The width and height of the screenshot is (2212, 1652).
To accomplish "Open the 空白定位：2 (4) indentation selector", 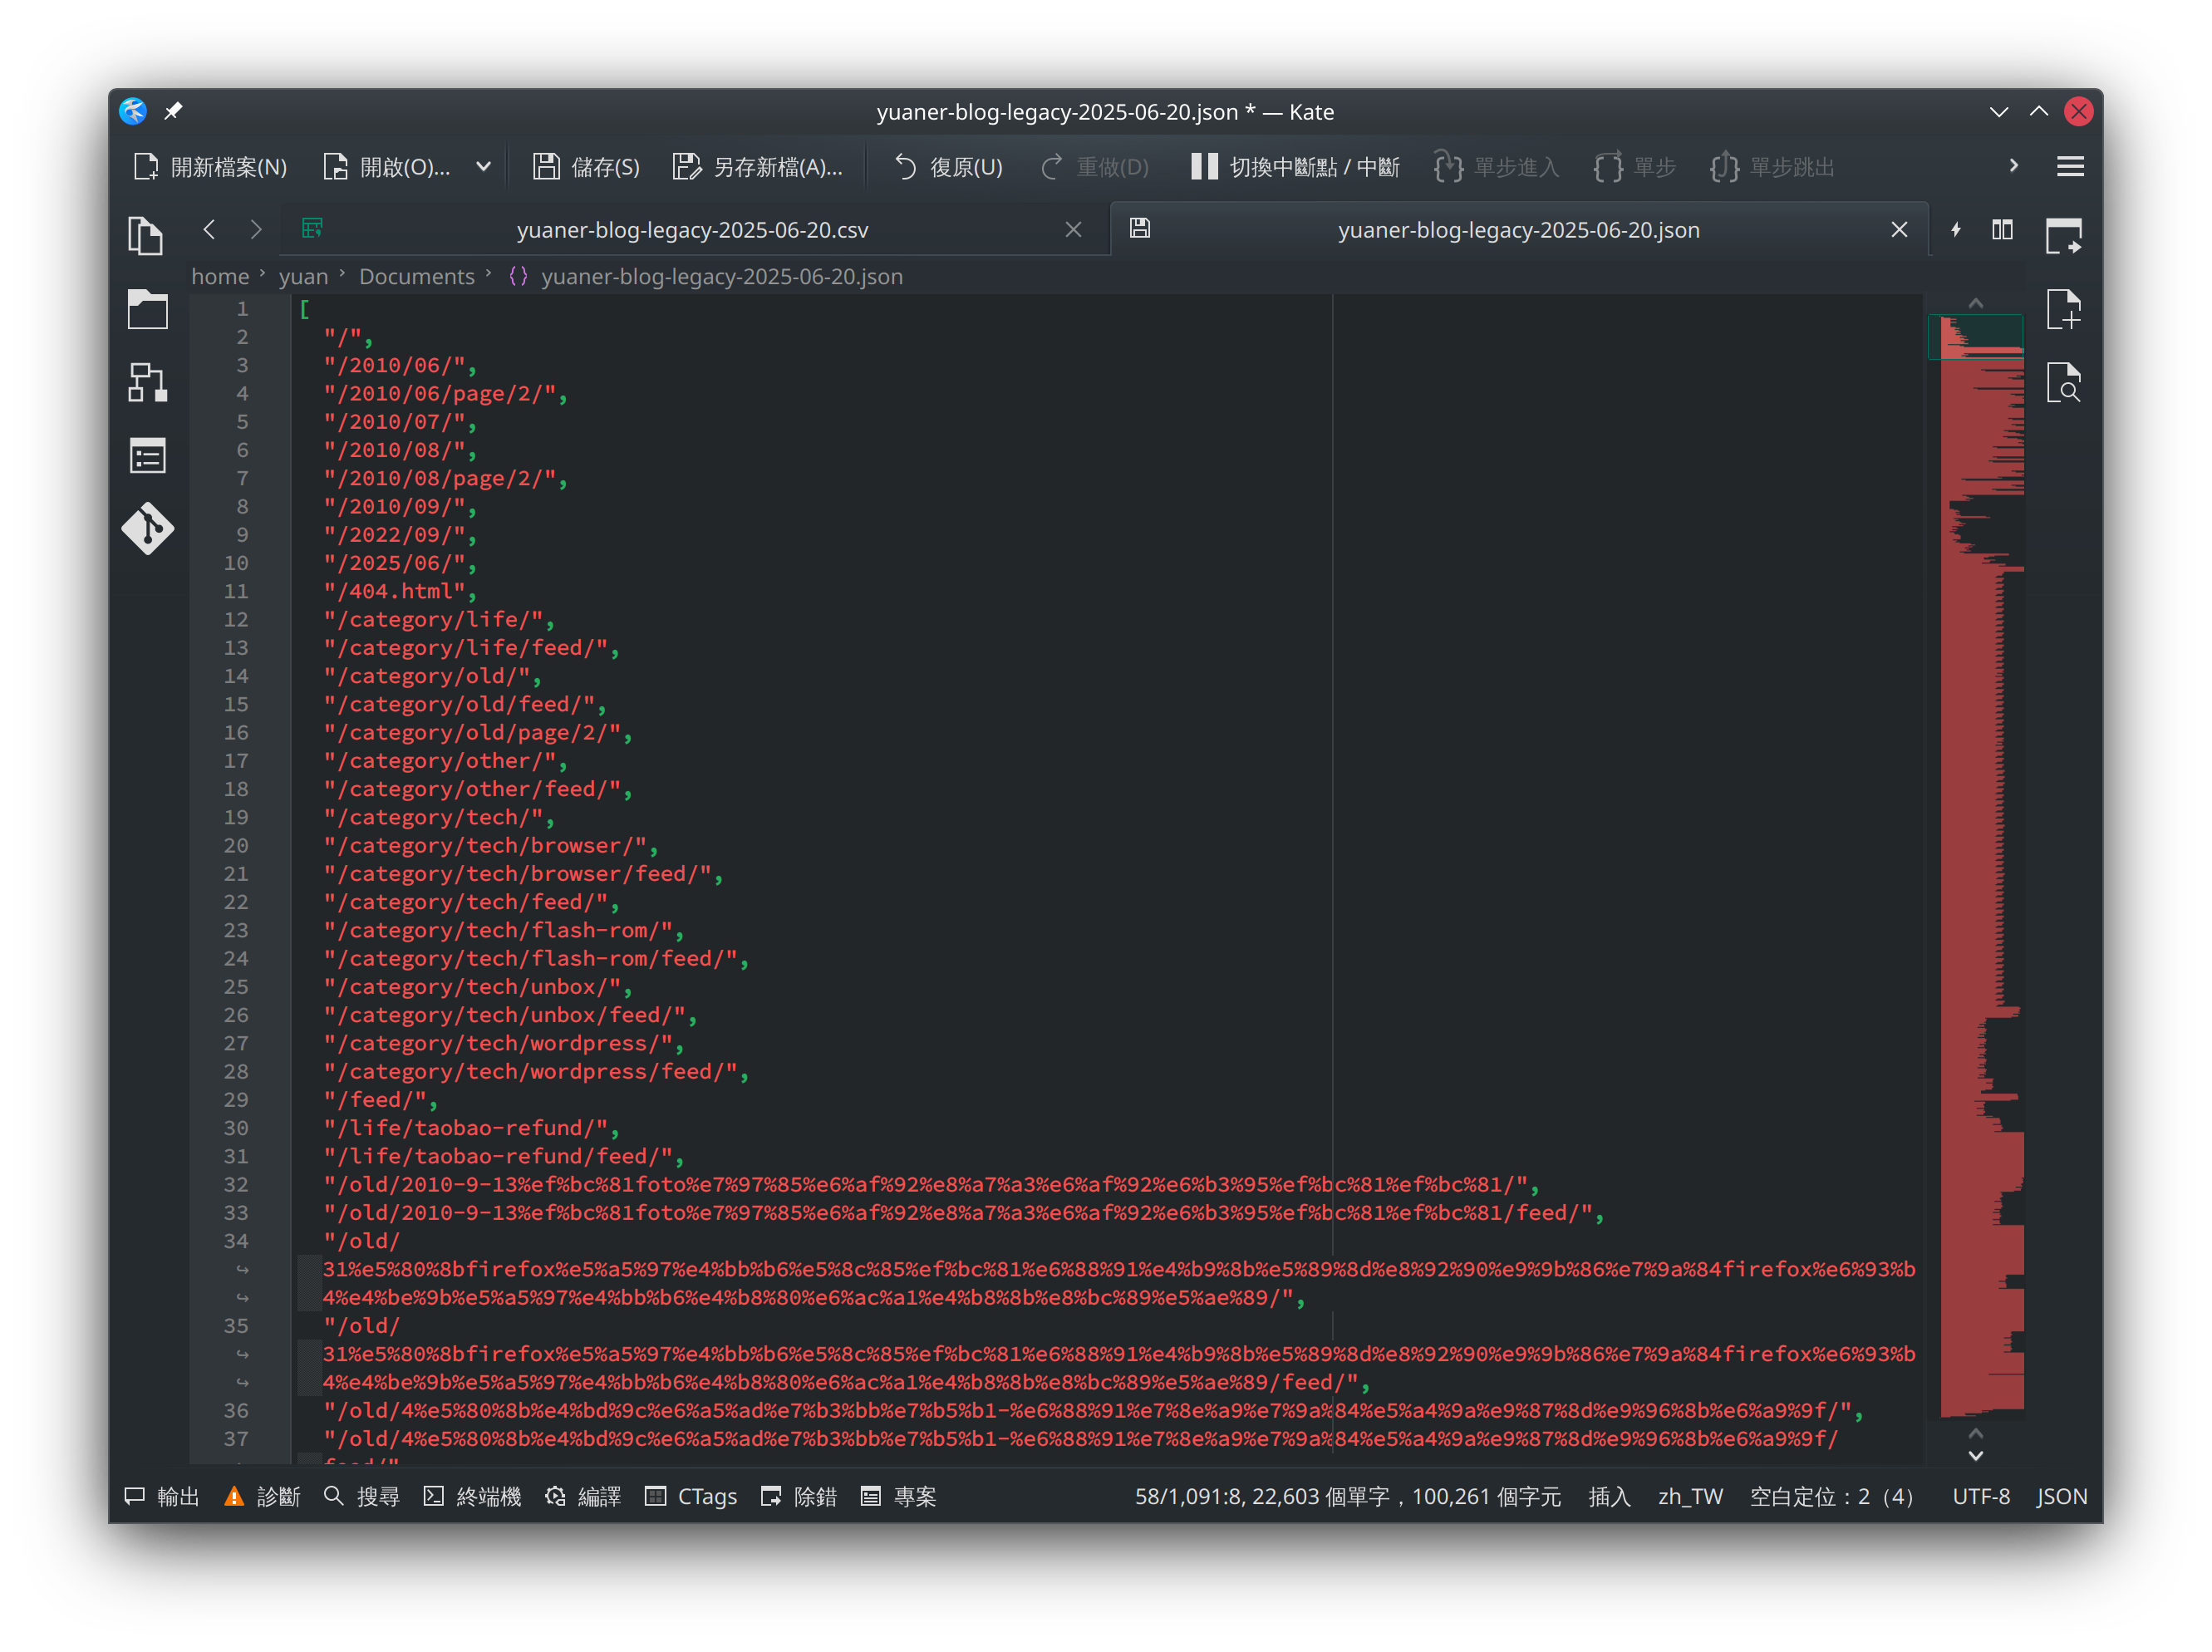I will point(1831,1496).
